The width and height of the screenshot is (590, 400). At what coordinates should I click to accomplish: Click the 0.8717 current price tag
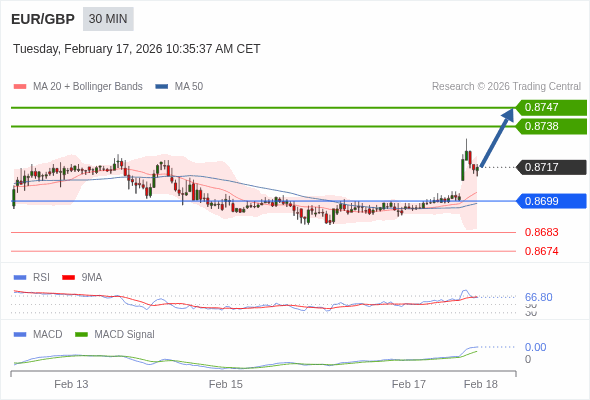click(x=551, y=167)
